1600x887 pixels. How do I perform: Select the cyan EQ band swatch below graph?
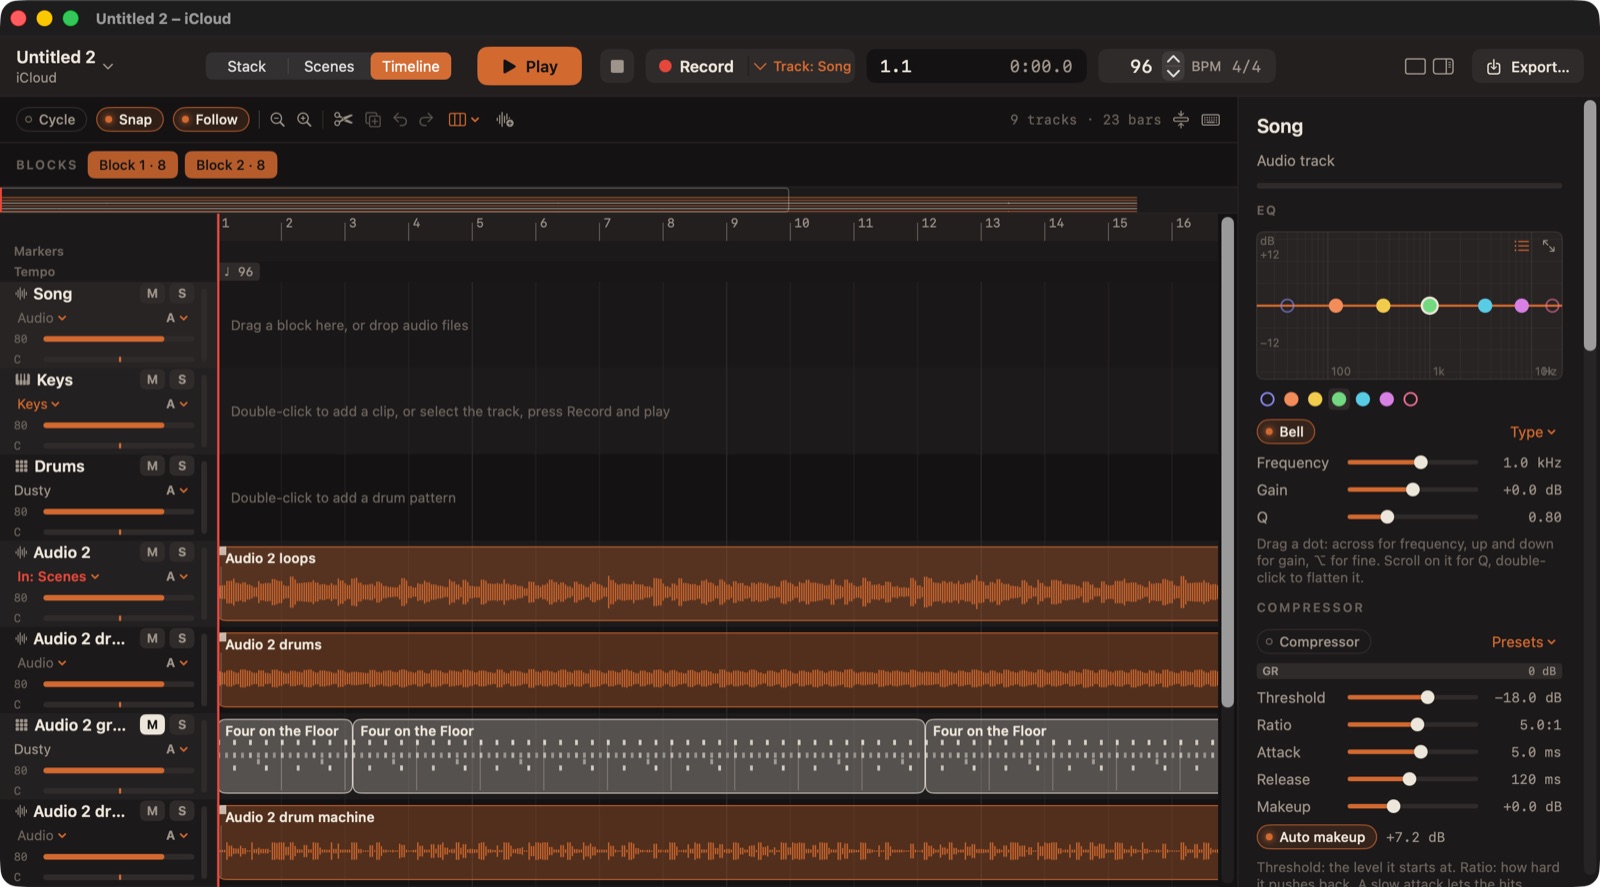(1363, 399)
